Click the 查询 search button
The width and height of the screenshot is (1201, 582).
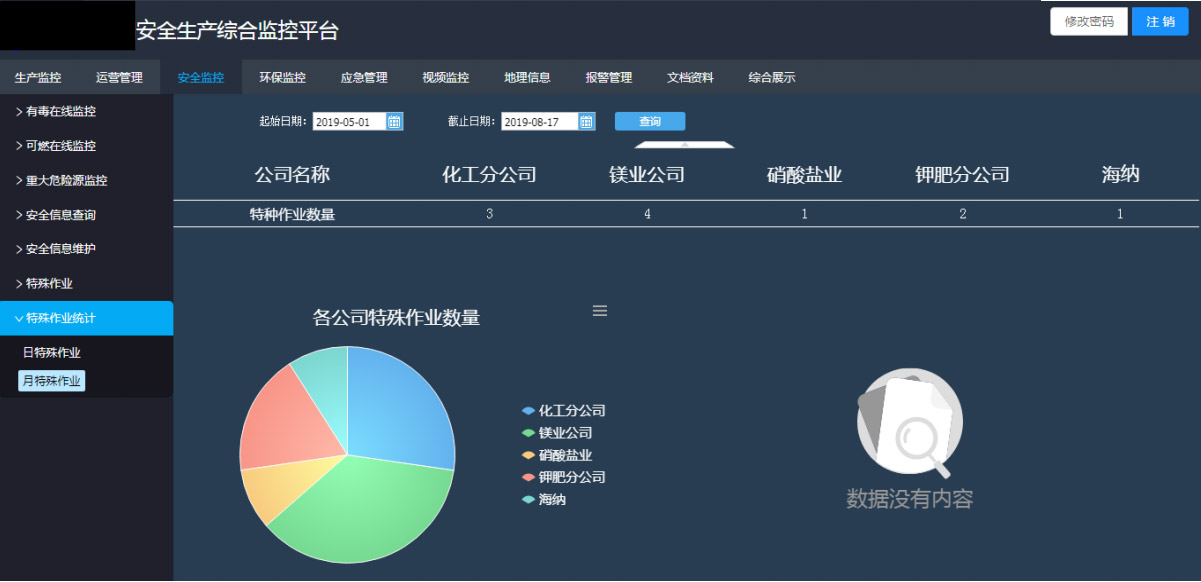(x=650, y=122)
